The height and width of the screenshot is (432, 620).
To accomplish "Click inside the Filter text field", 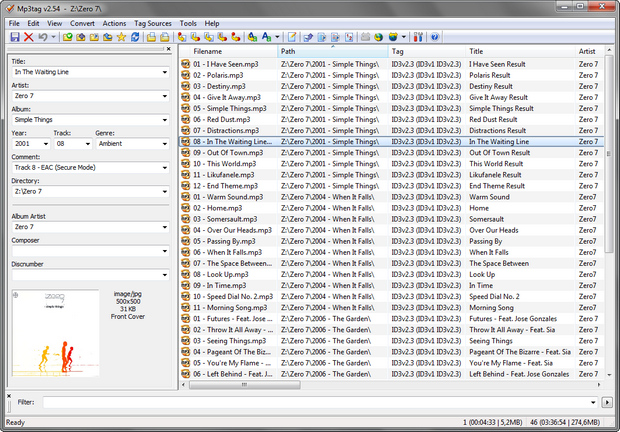I will tap(316, 402).
